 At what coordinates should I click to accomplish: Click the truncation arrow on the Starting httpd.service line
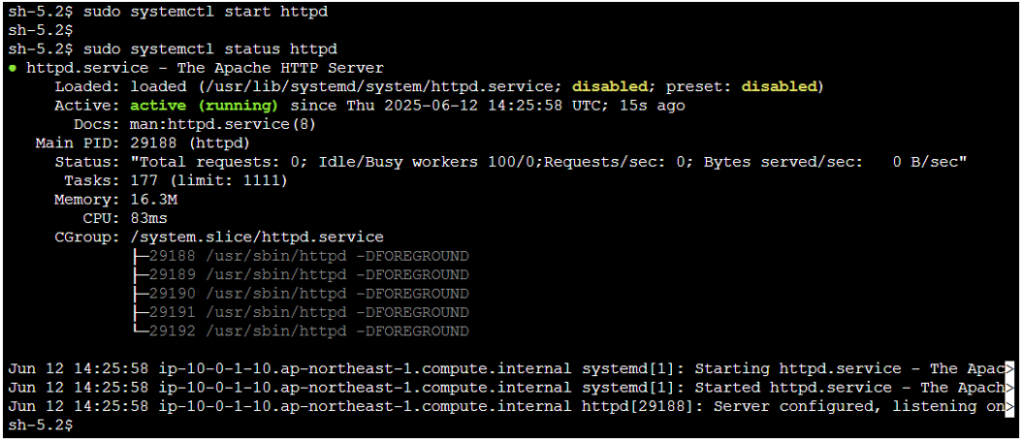pos(1010,369)
